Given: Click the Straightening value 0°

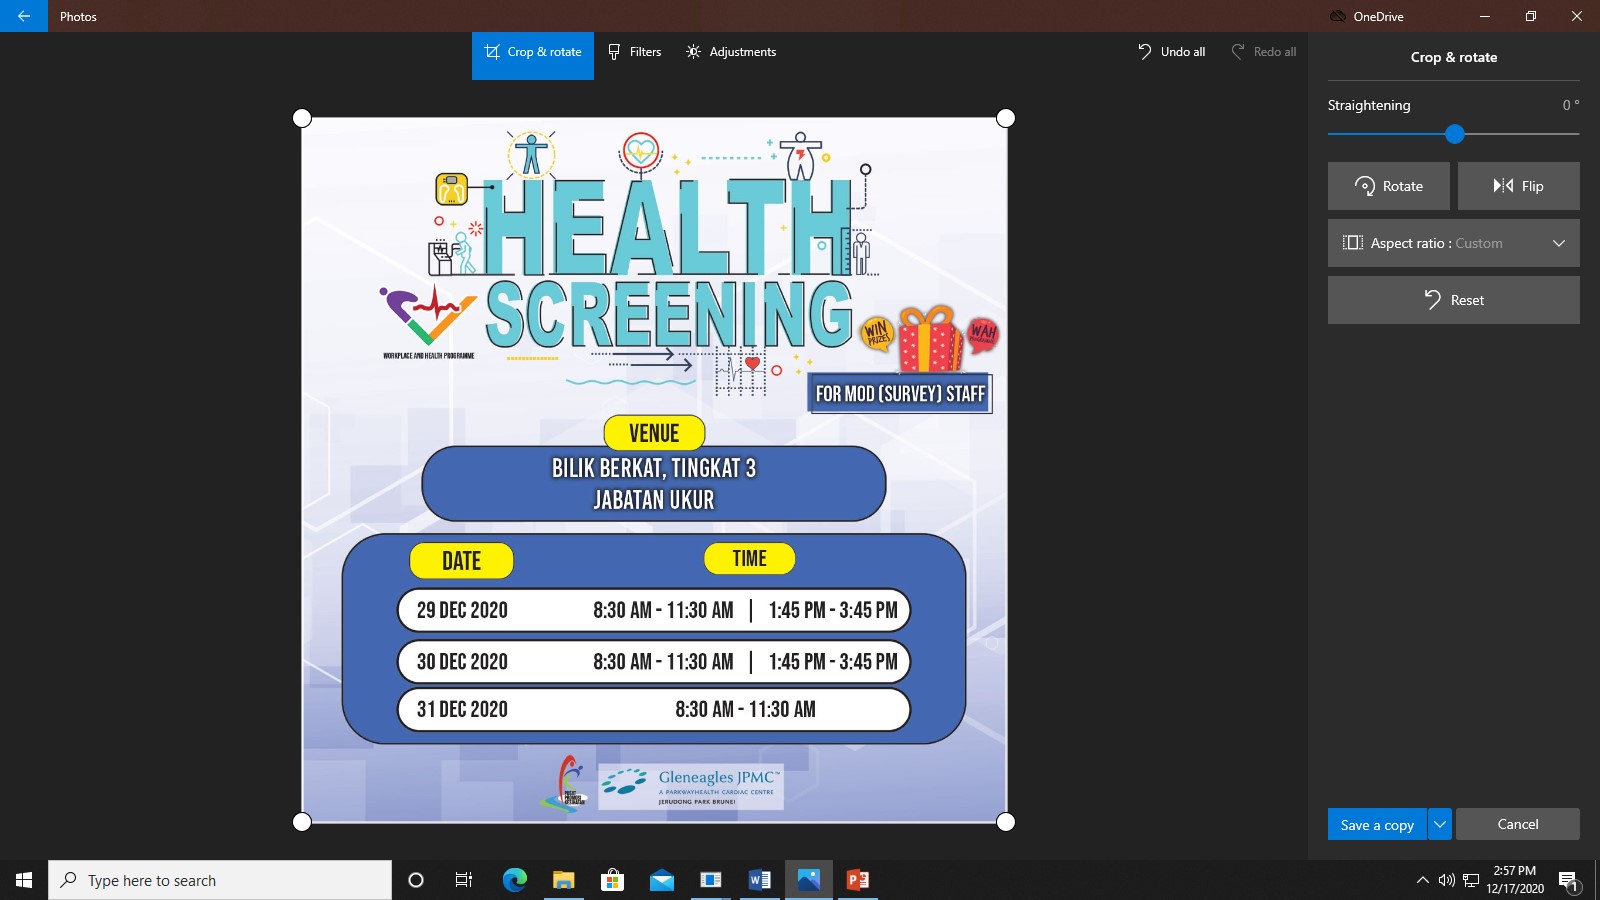Looking at the screenshot, I should 1571,105.
